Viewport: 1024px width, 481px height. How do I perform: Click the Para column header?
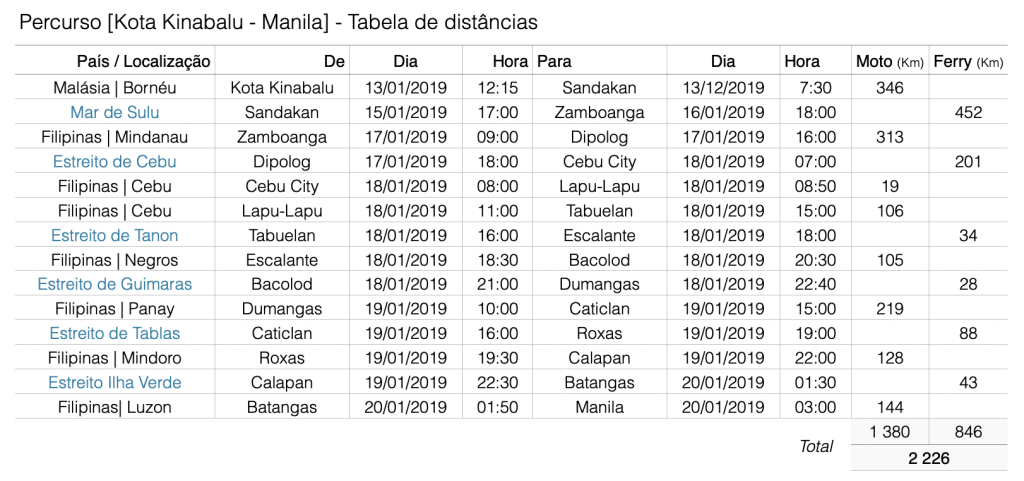click(x=555, y=61)
